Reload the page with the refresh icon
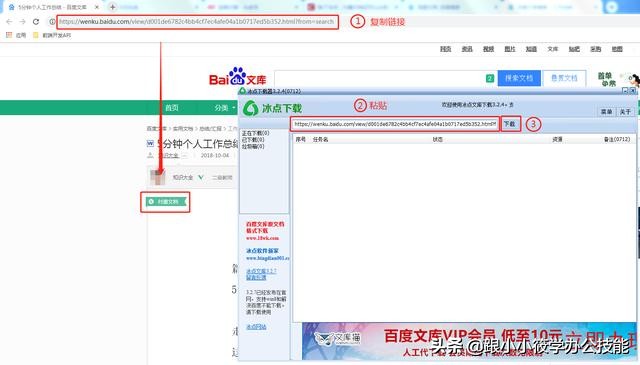The height and width of the screenshot is (365, 640). tap(36, 22)
